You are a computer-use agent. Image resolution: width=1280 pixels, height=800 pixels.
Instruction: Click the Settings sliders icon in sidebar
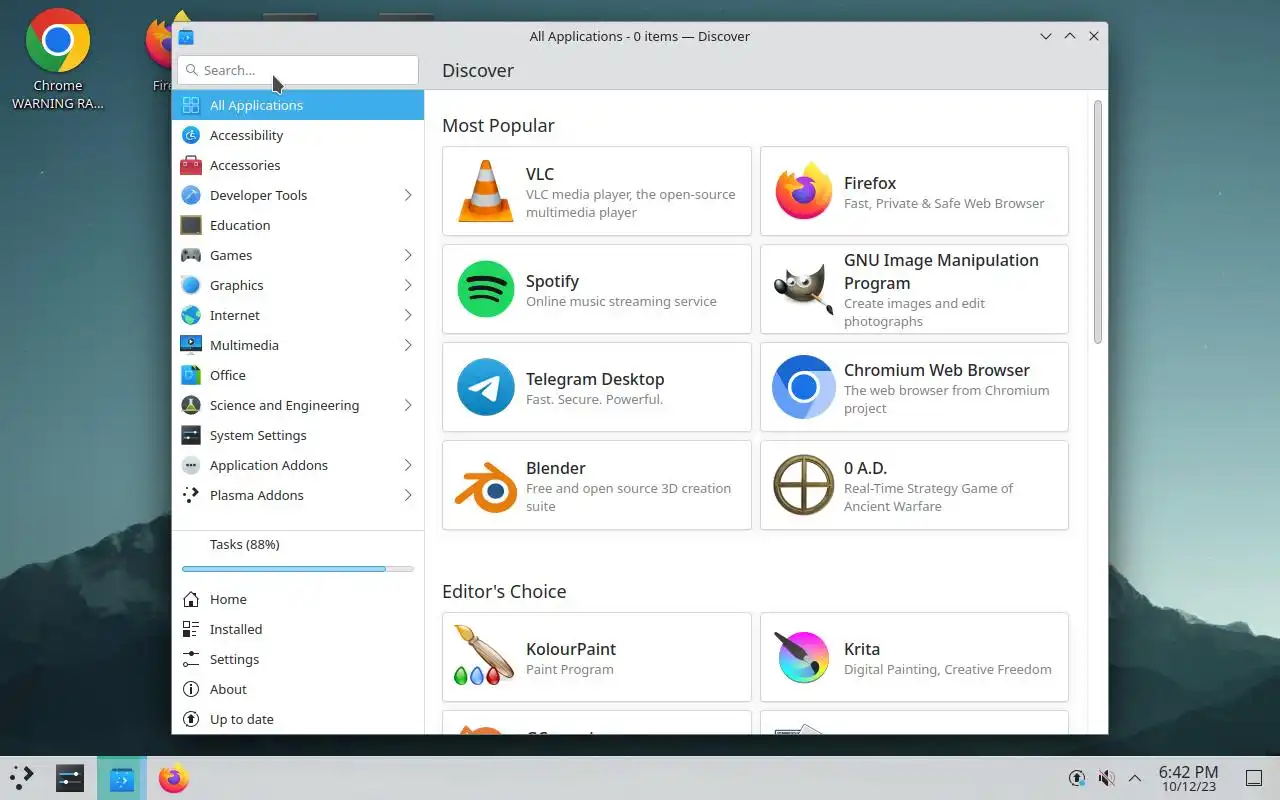point(191,659)
